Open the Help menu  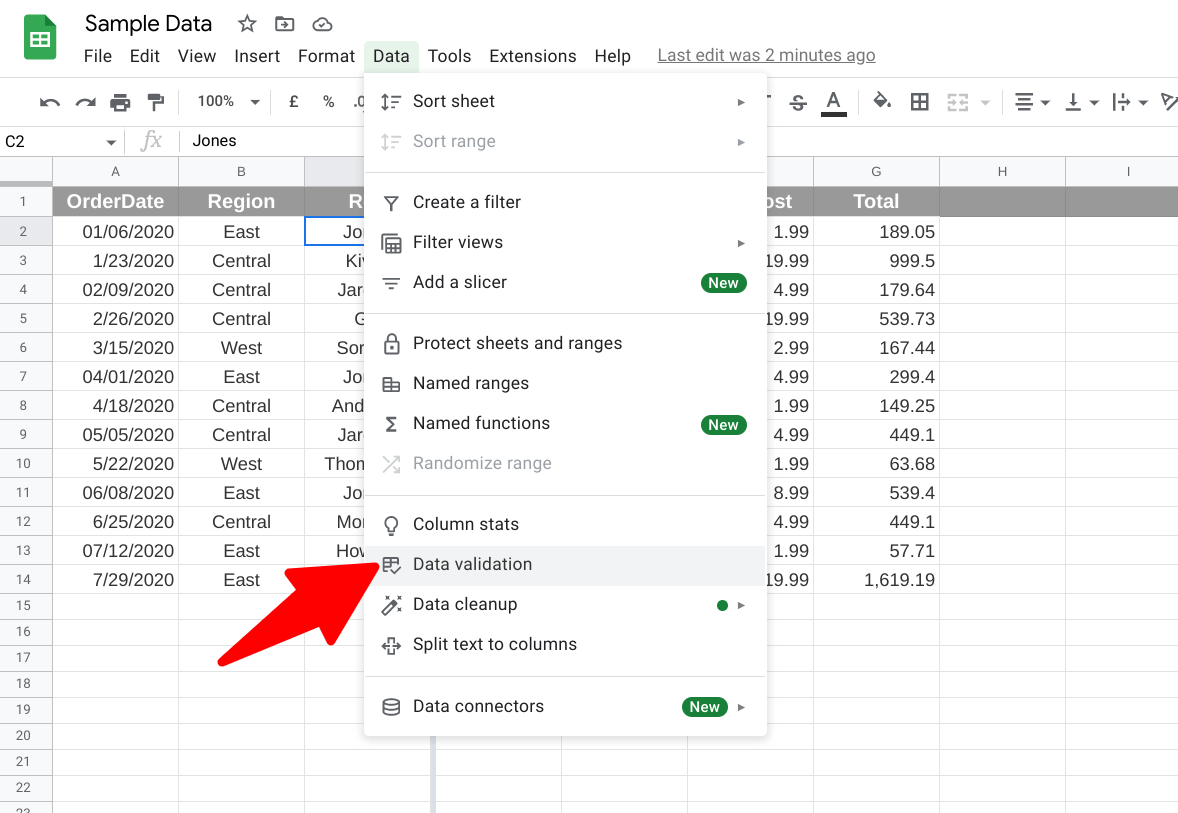click(612, 56)
